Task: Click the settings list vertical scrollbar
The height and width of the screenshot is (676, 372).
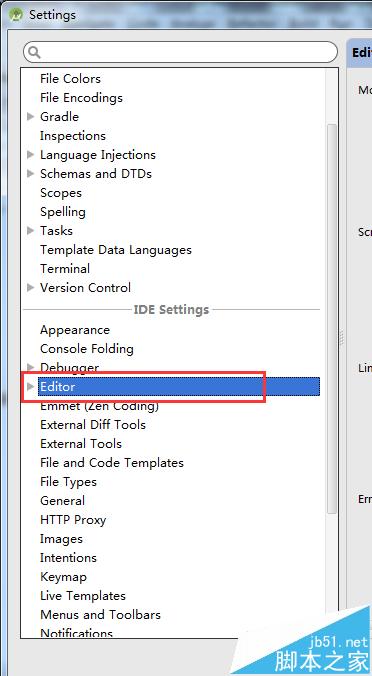Action: click(x=332, y=318)
